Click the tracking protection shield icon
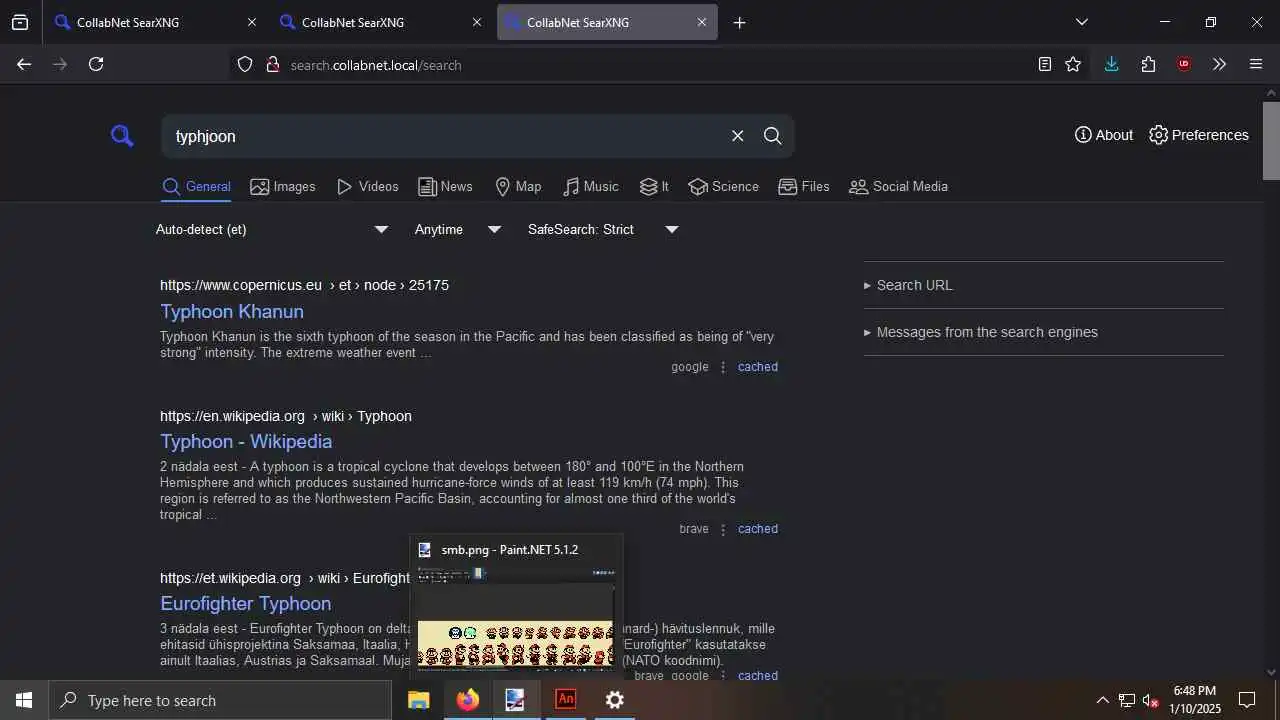The image size is (1280, 720). 245,64
